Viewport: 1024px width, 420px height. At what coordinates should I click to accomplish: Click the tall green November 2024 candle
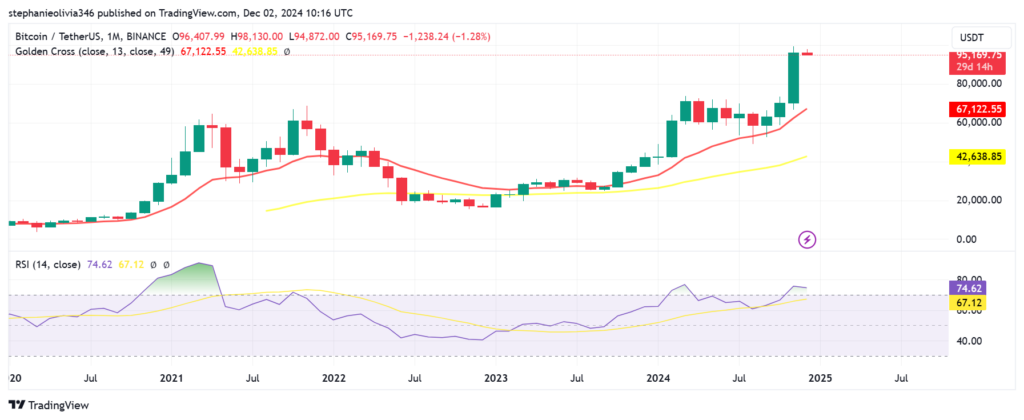coord(794,78)
